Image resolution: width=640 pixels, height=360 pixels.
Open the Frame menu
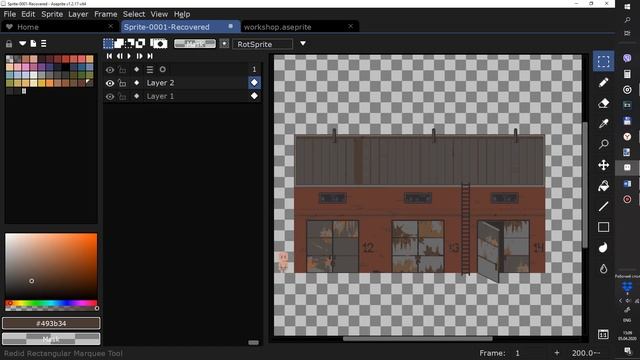[106, 14]
